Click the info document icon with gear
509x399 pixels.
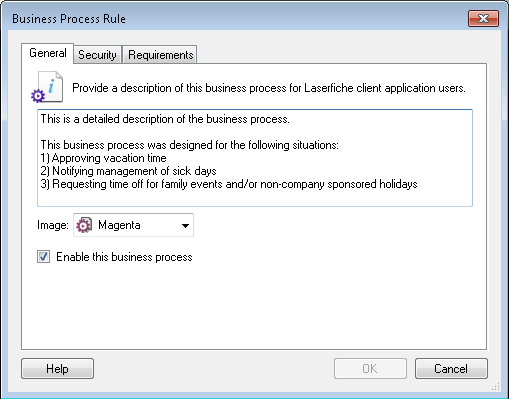click(x=47, y=87)
